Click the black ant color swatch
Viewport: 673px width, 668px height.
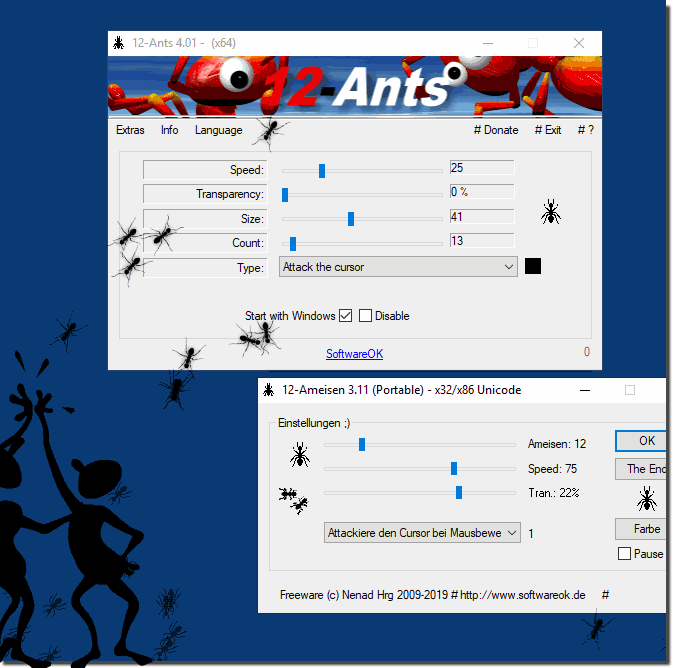[533, 266]
